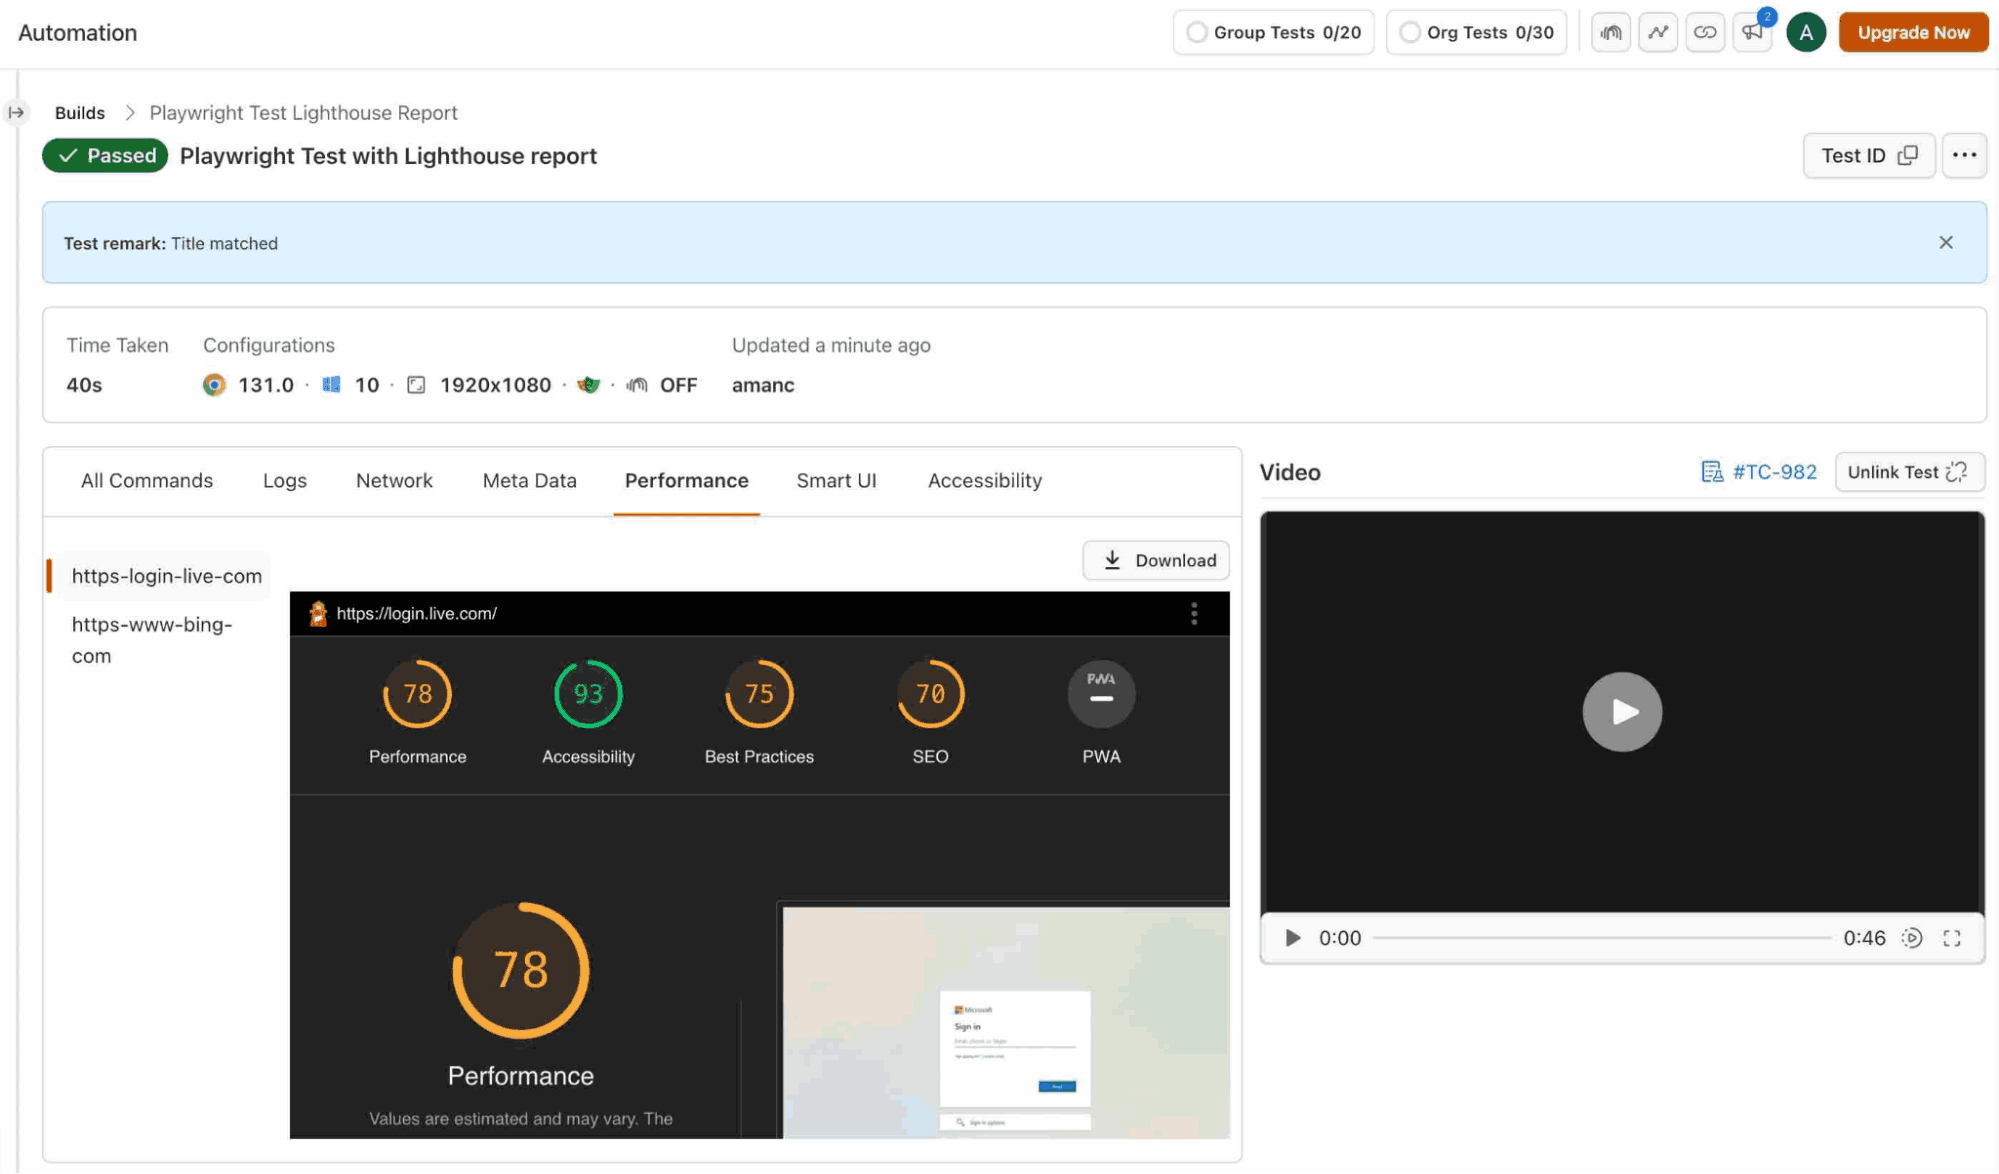Viewport: 1999px width, 1174px height.
Task: Unlink the test using Unlink Test button
Action: click(1908, 471)
